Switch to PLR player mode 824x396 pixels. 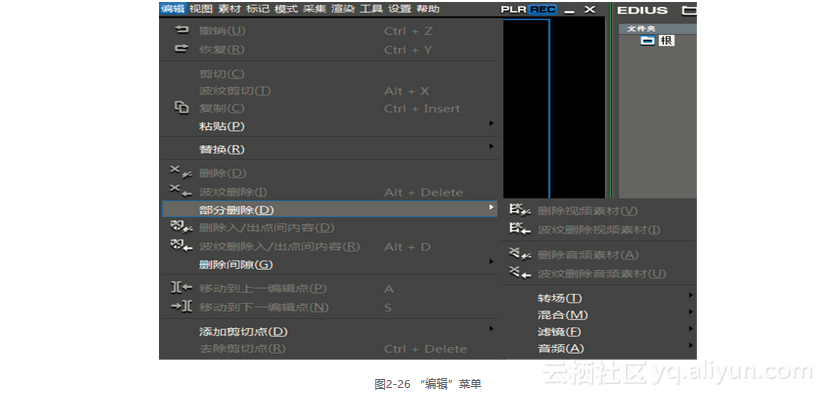514,9
